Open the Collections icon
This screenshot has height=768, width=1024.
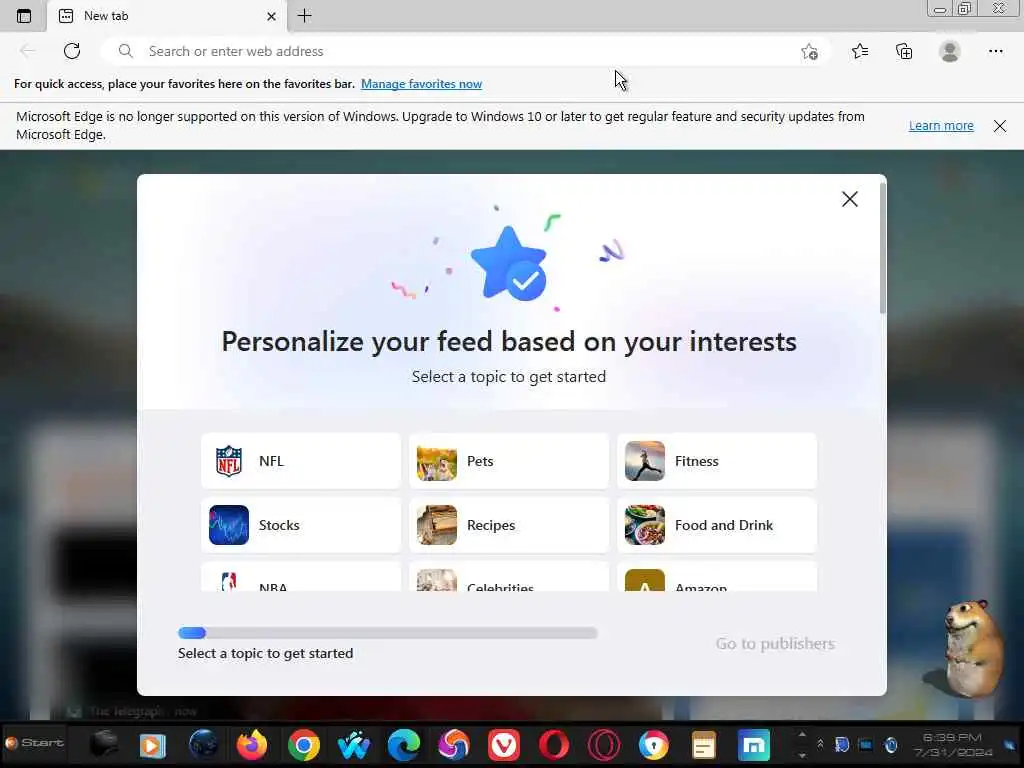[x=904, y=51]
